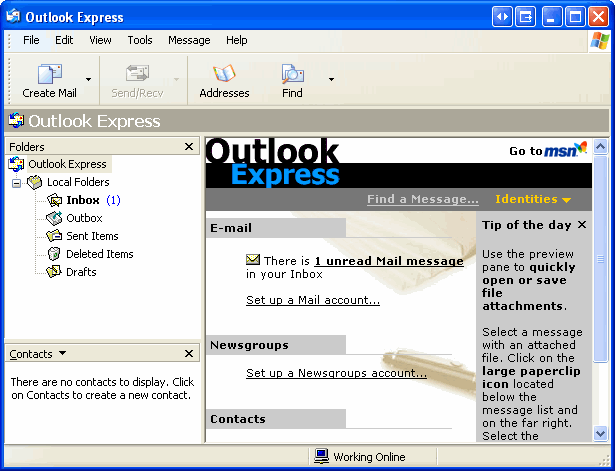Click the Create Mail toolbar icon
Image resolution: width=616 pixels, height=472 pixels.
tap(50, 74)
